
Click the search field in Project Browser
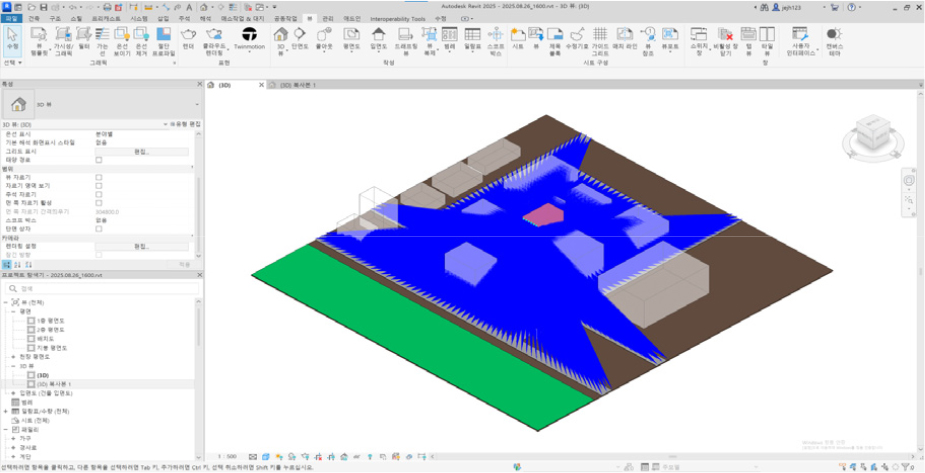[x=103, y=289]
